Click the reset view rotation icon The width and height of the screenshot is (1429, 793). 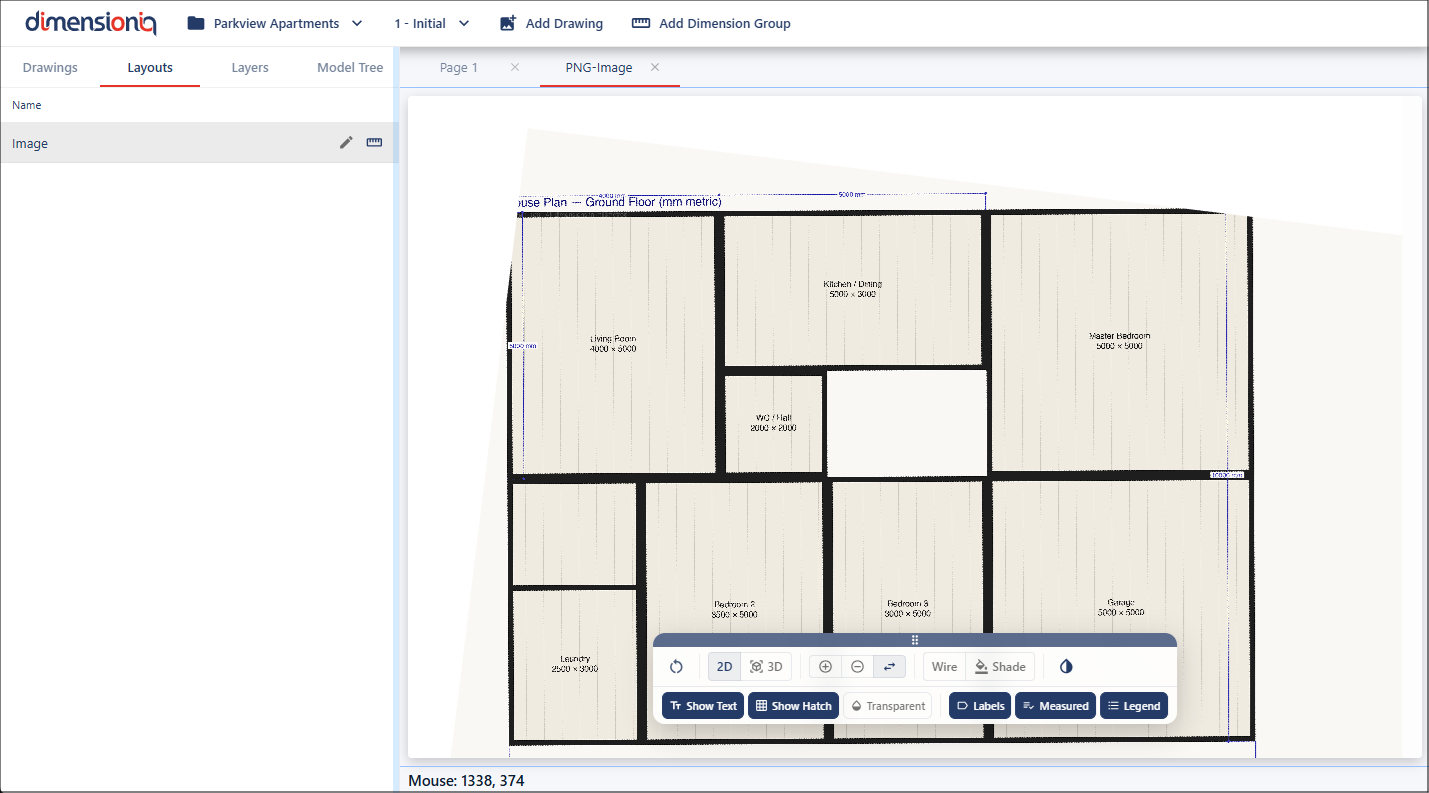(x=676, y=667)
